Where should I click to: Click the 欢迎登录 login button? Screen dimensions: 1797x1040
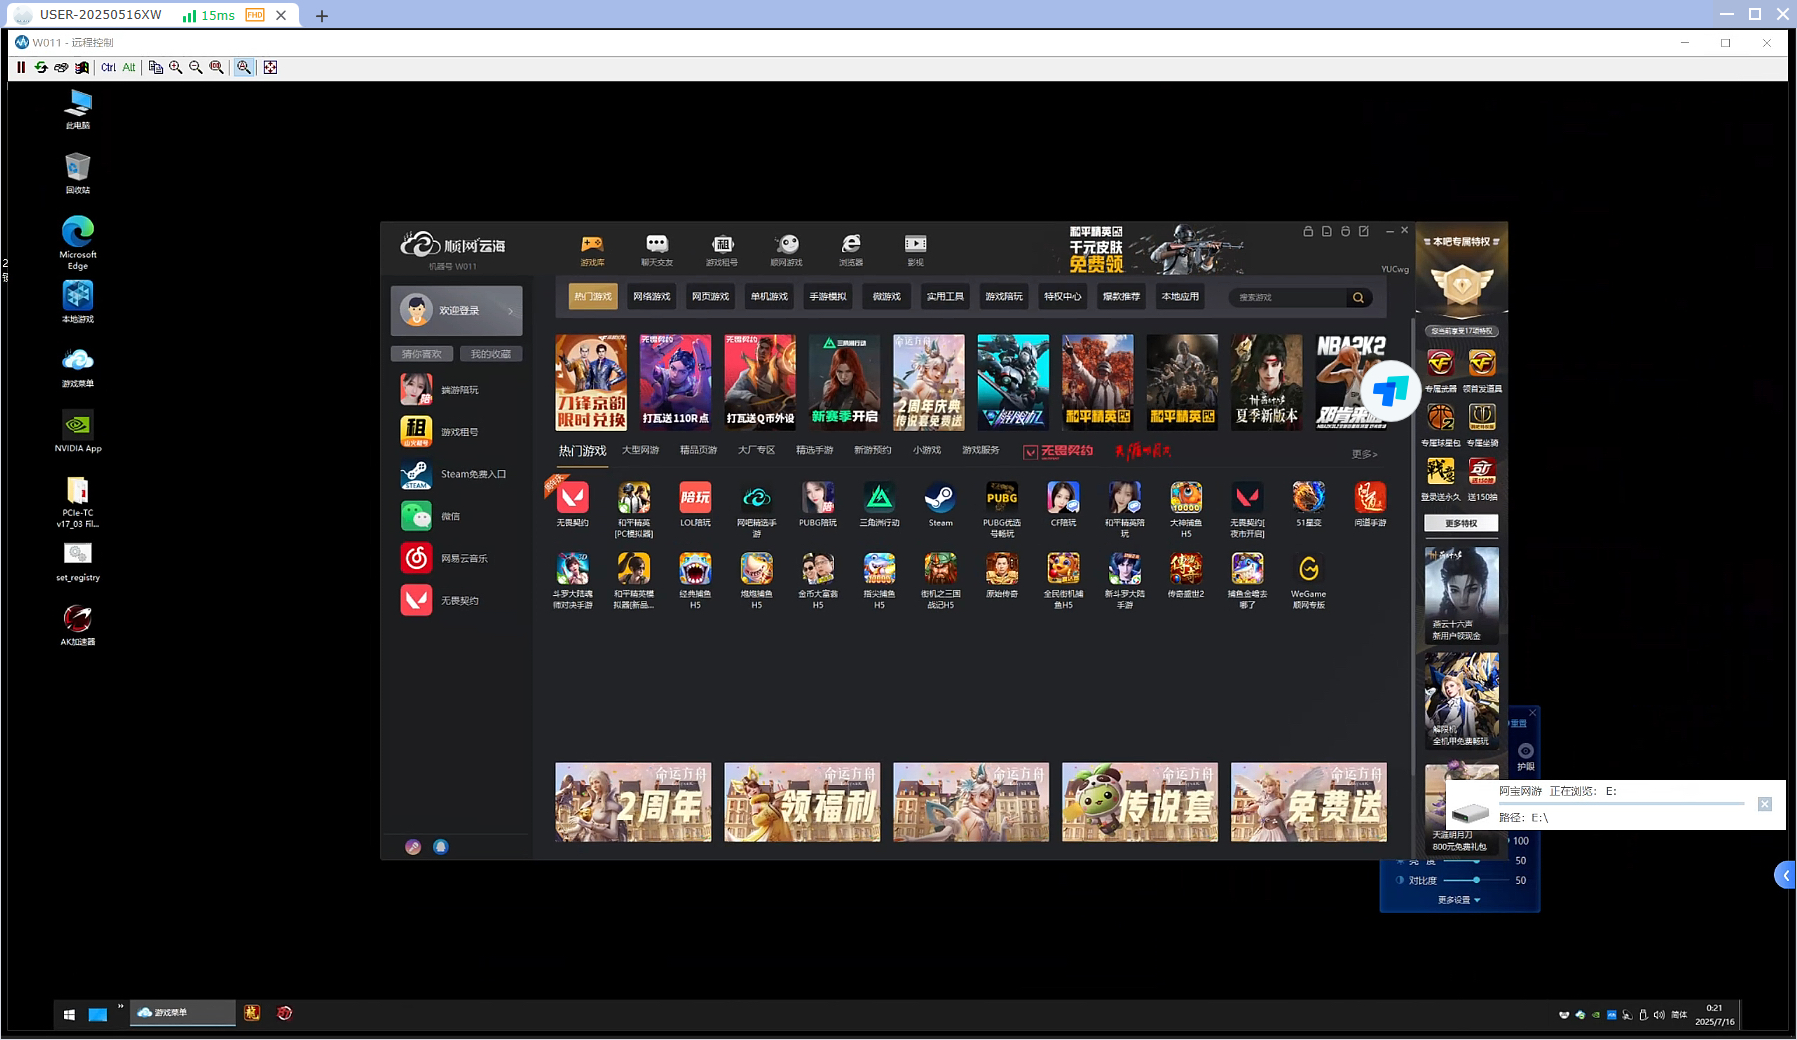click(456, 311)
